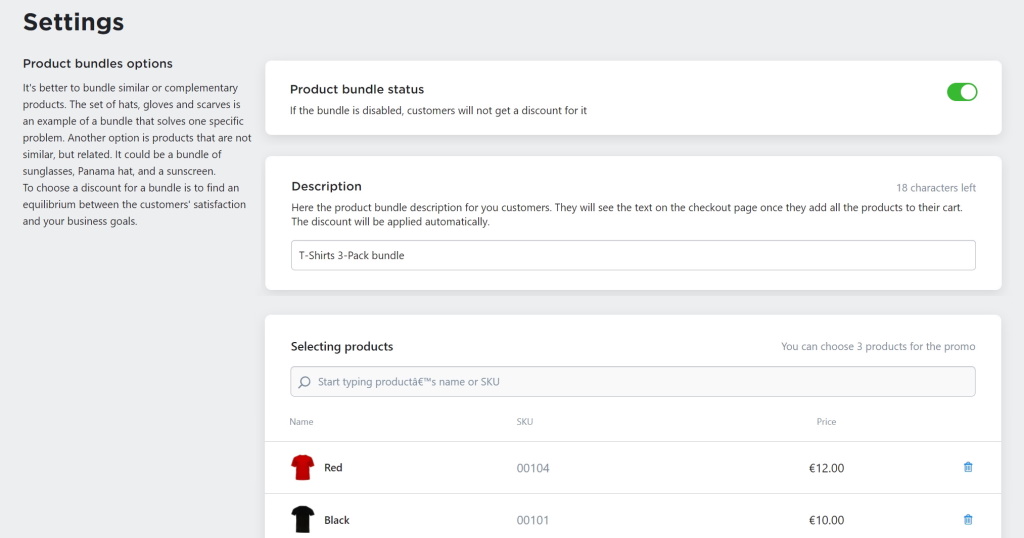Viewport: 1024px width, 538px height.
Task: Click the search magnifier icon
Action: [x=304, y=382]
